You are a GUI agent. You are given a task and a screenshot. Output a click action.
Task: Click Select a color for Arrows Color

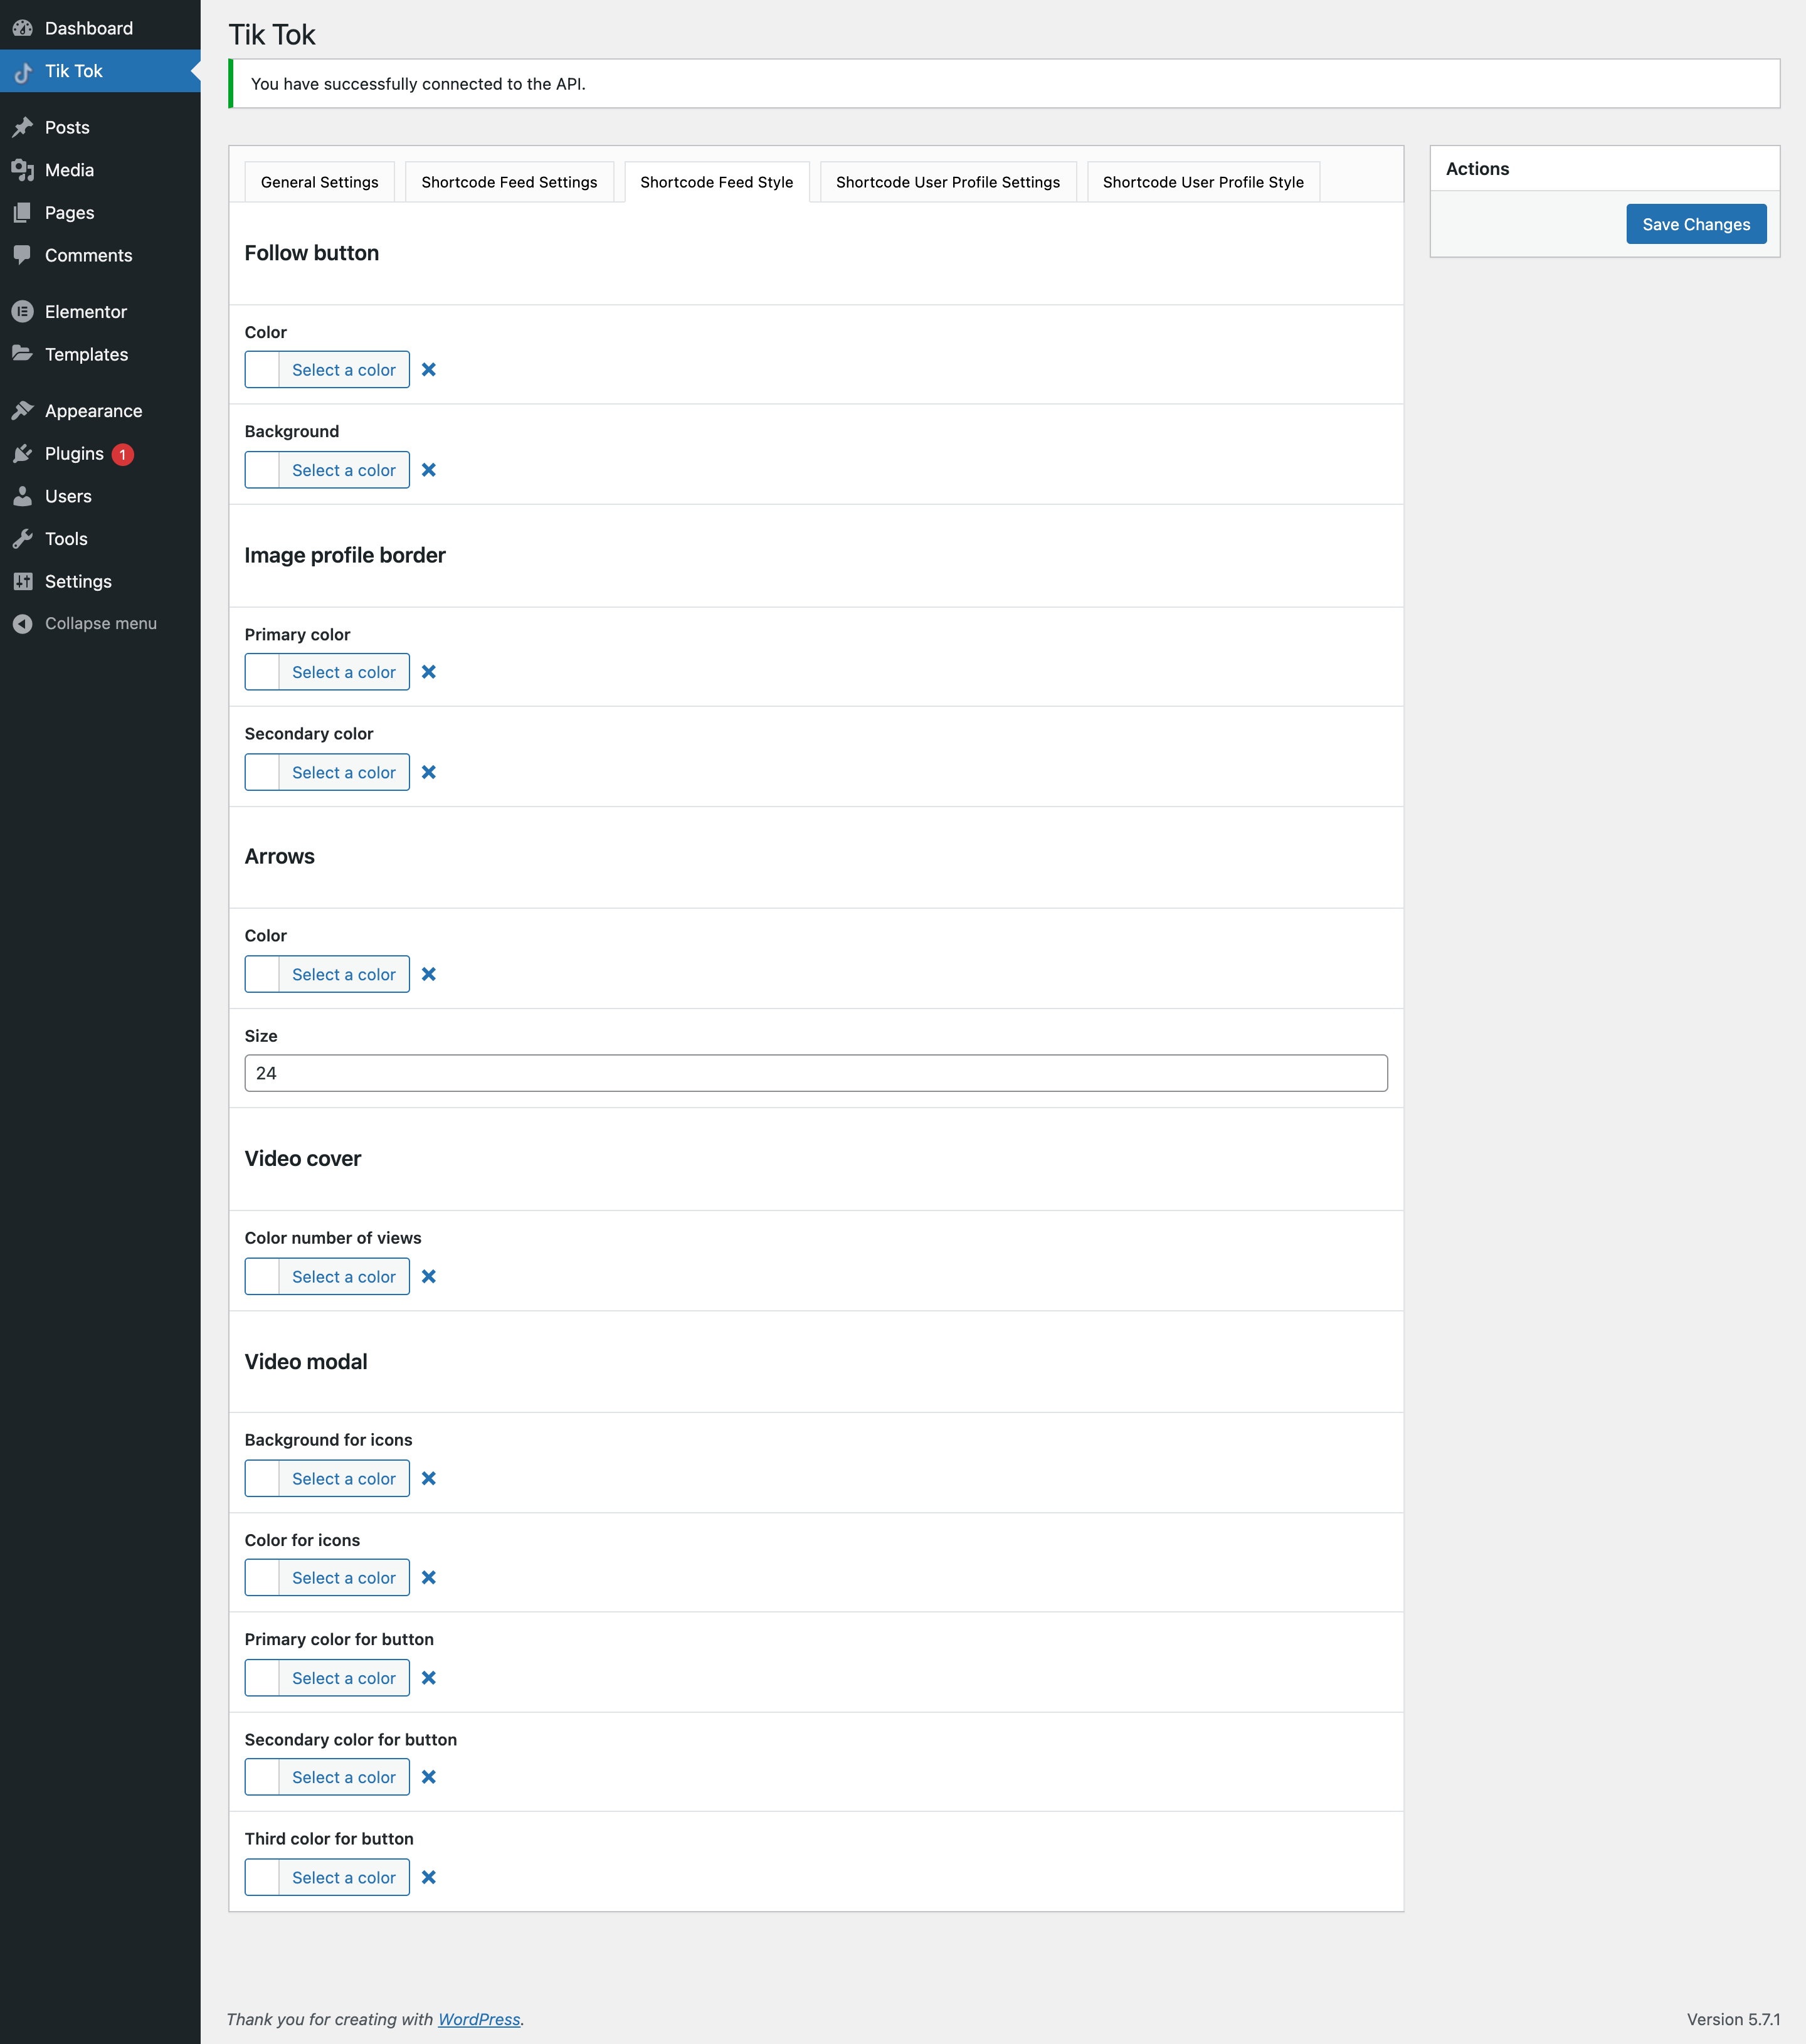coord(344,974)
